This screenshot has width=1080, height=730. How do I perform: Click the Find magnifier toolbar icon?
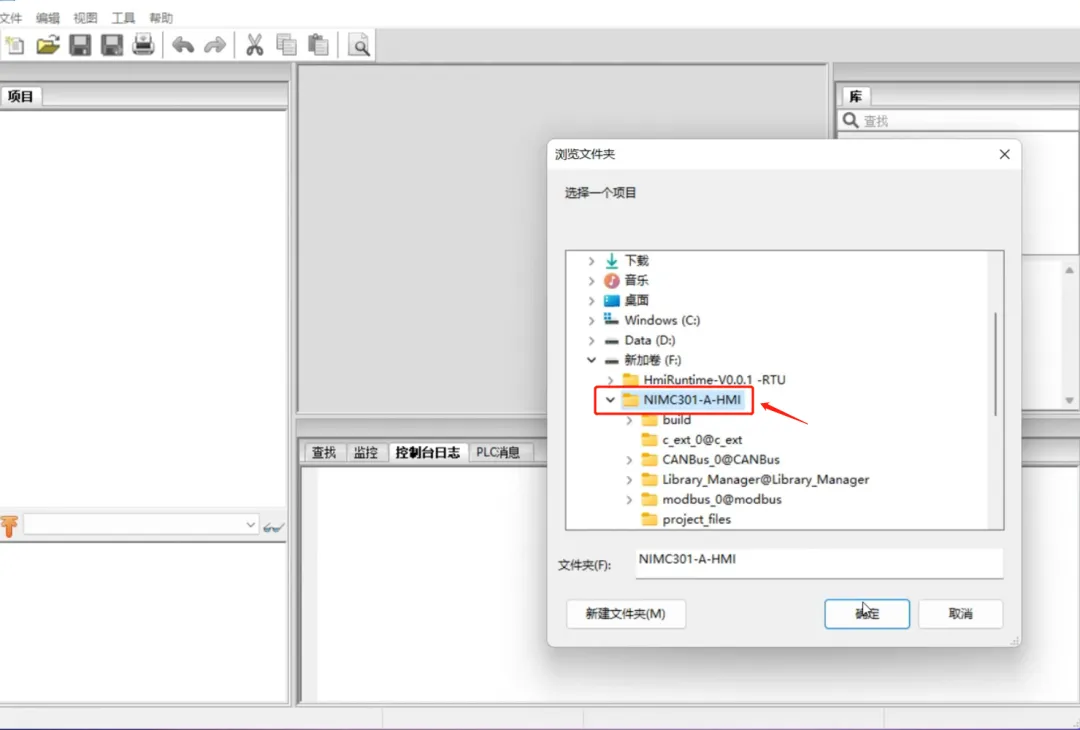tap(359, 45)
